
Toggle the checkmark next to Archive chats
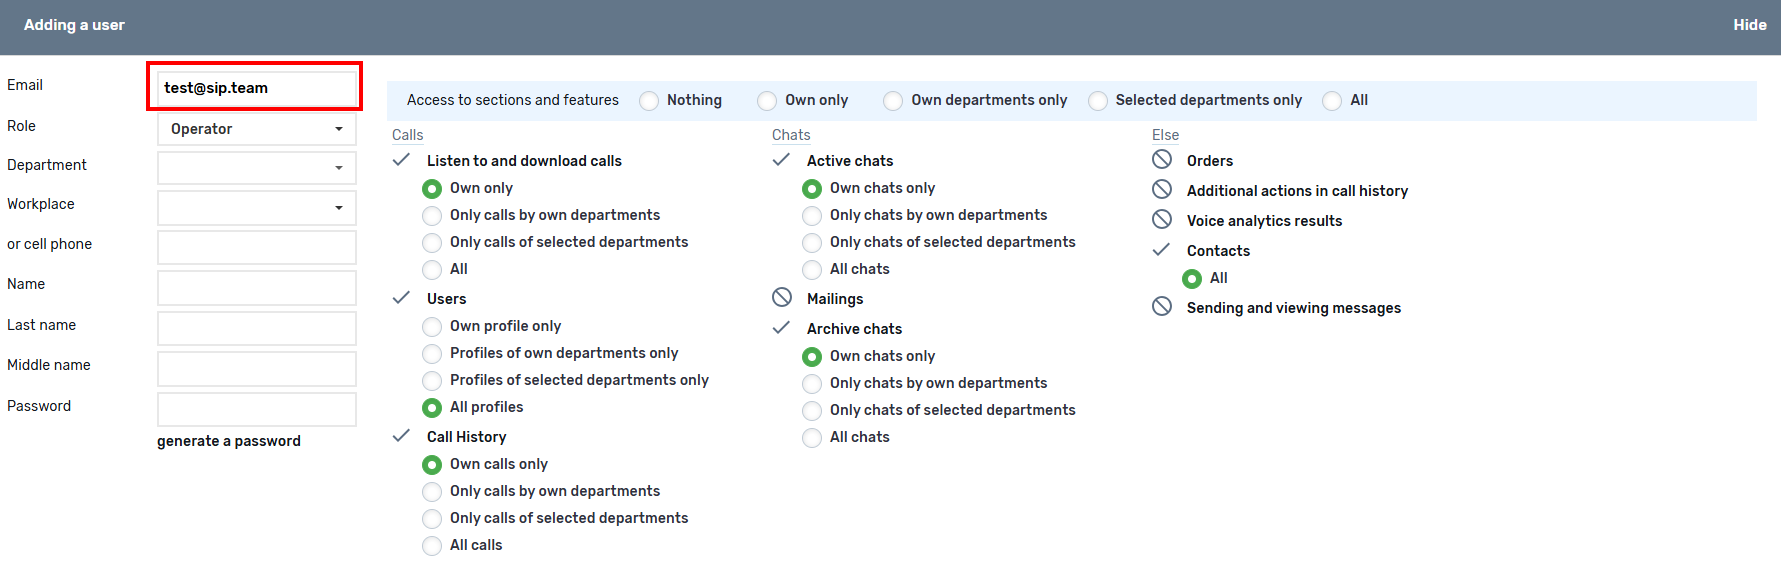point(781,328)
